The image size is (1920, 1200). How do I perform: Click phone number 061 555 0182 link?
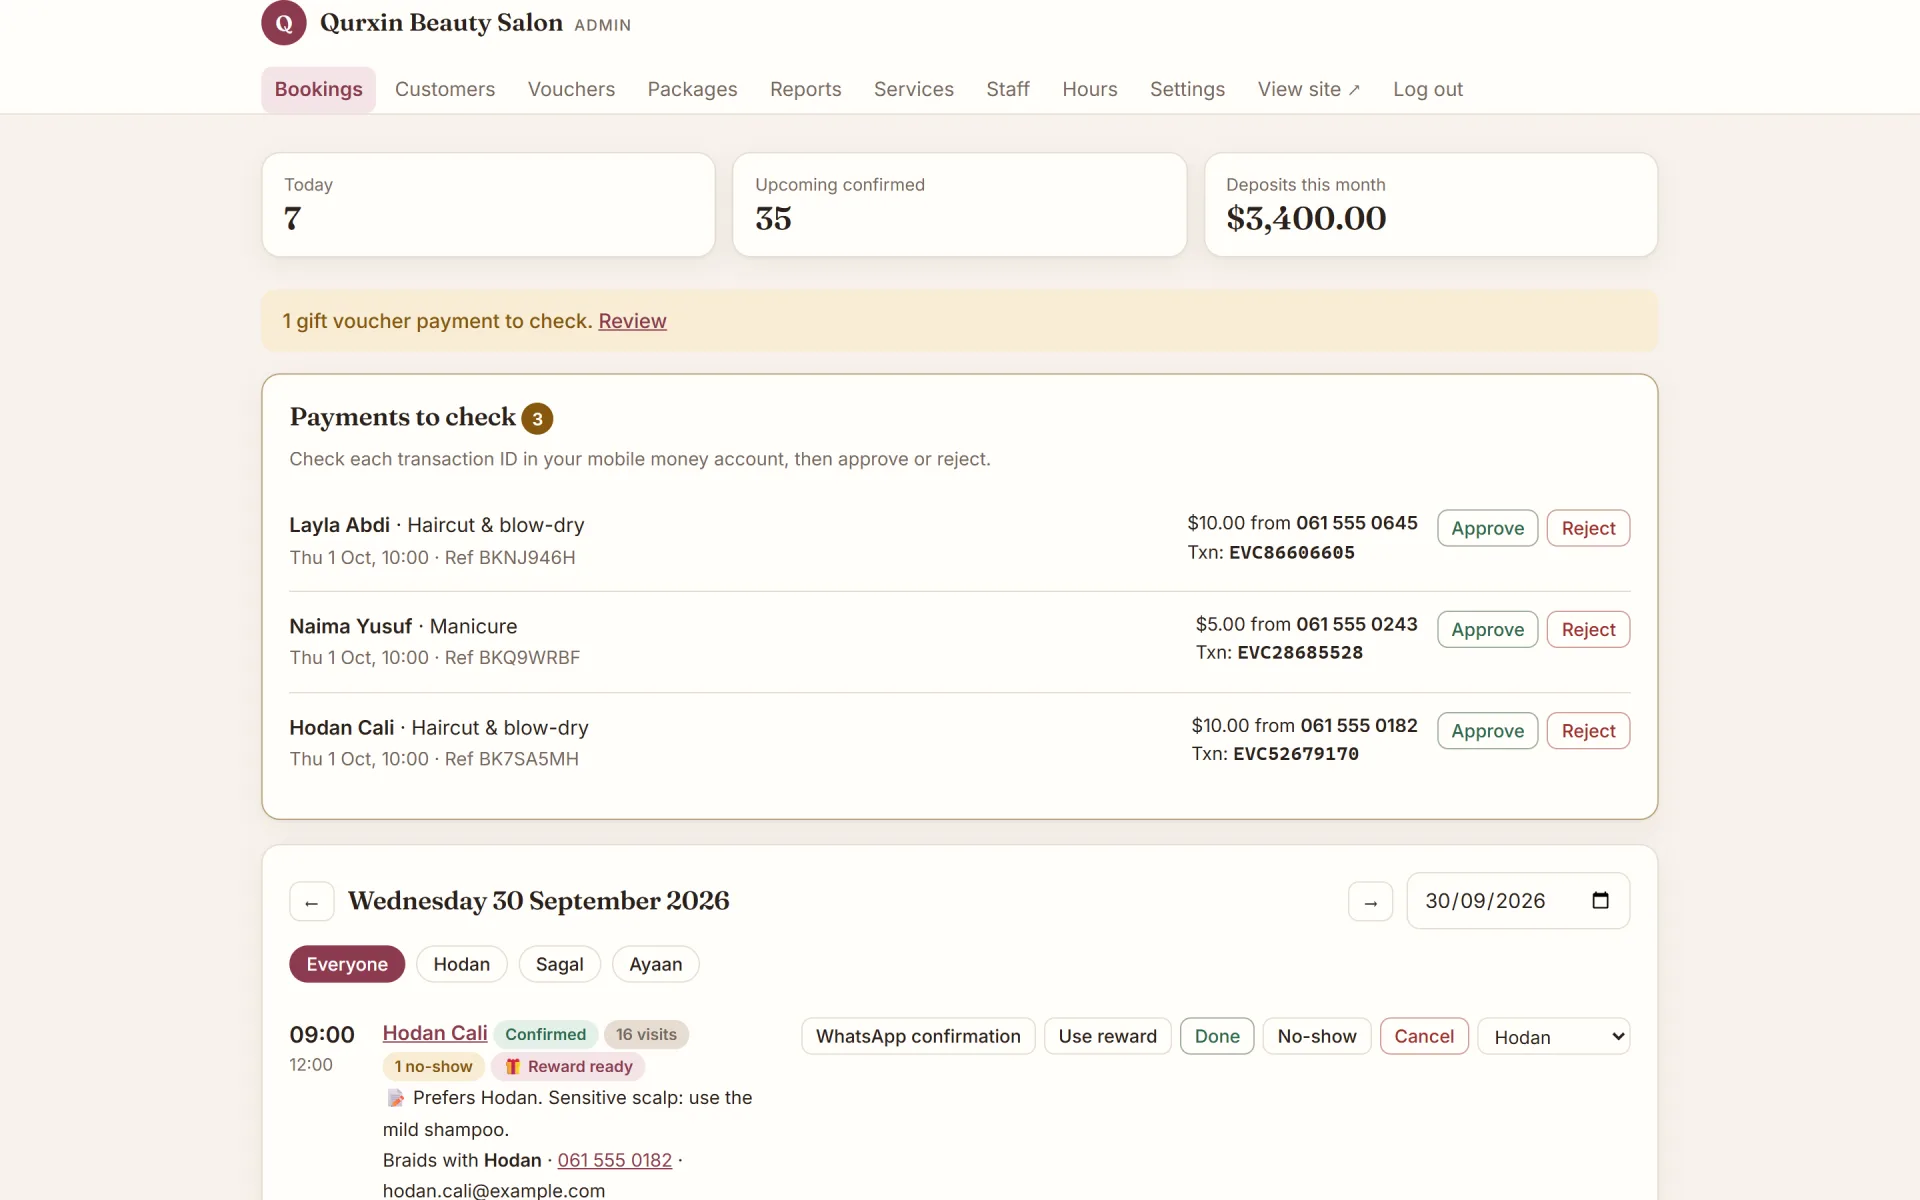point(614,1160)
